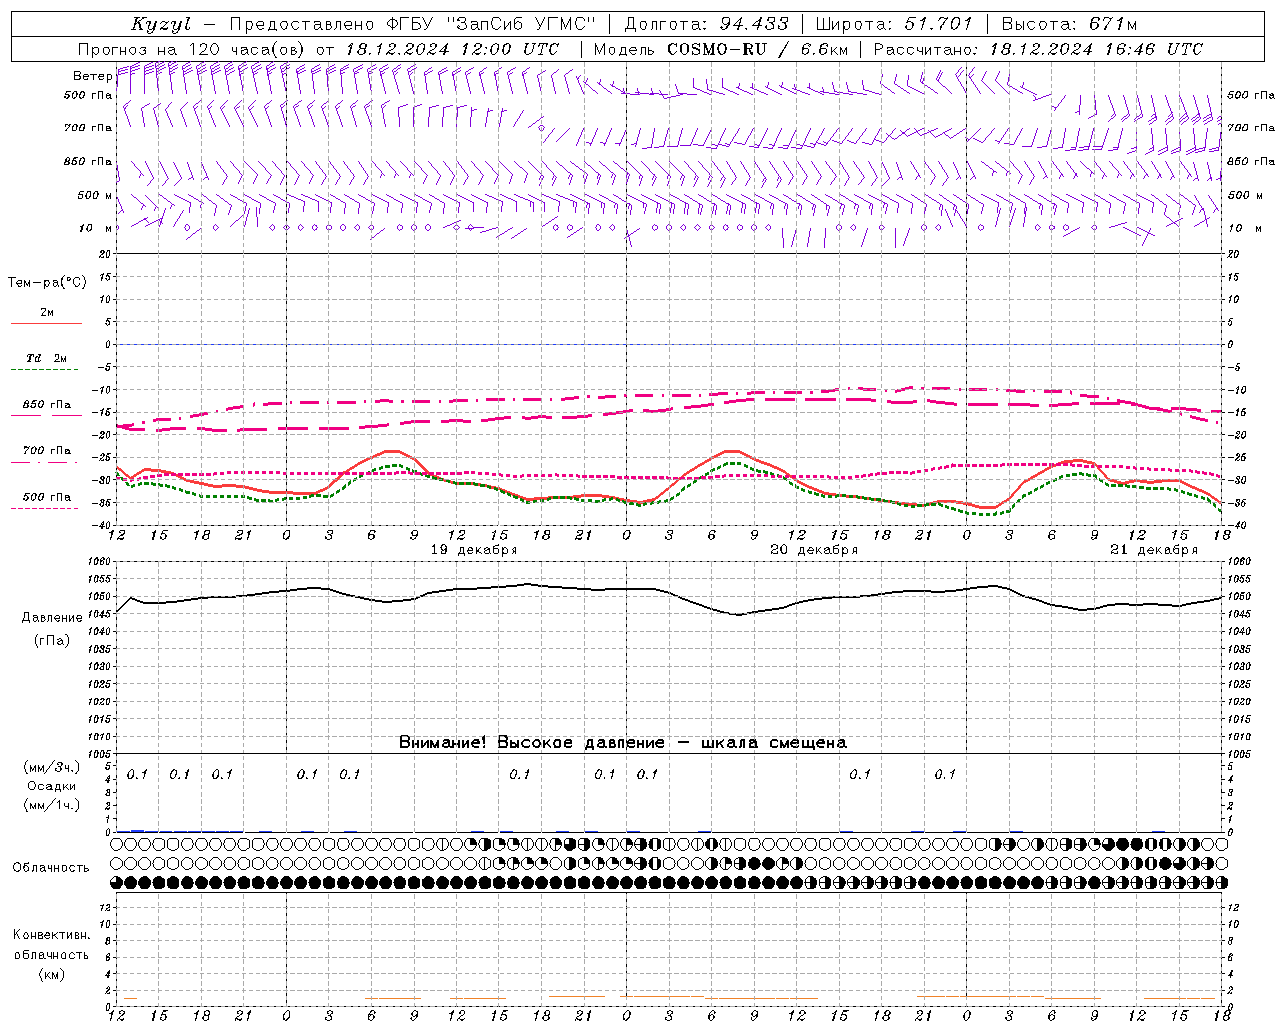Image resolution: width=1280 pixels, height=1024 pixels.
Task: Click the pink dotted sample under 500 гПа legend
Action: click(x=44, y=508)
